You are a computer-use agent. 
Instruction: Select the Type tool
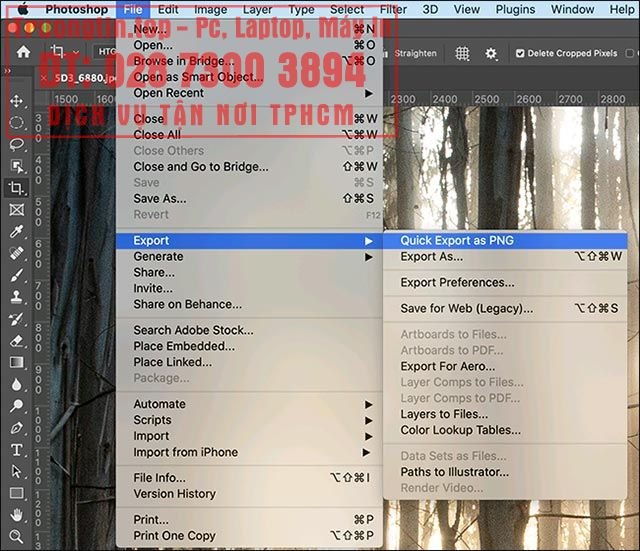click(x=16, y=450)
